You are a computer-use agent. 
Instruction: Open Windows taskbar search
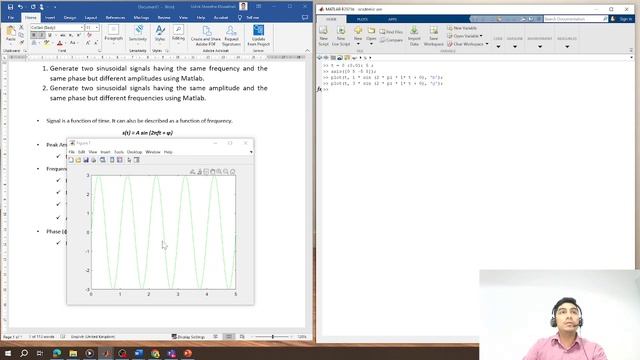(x=24, y=353)
